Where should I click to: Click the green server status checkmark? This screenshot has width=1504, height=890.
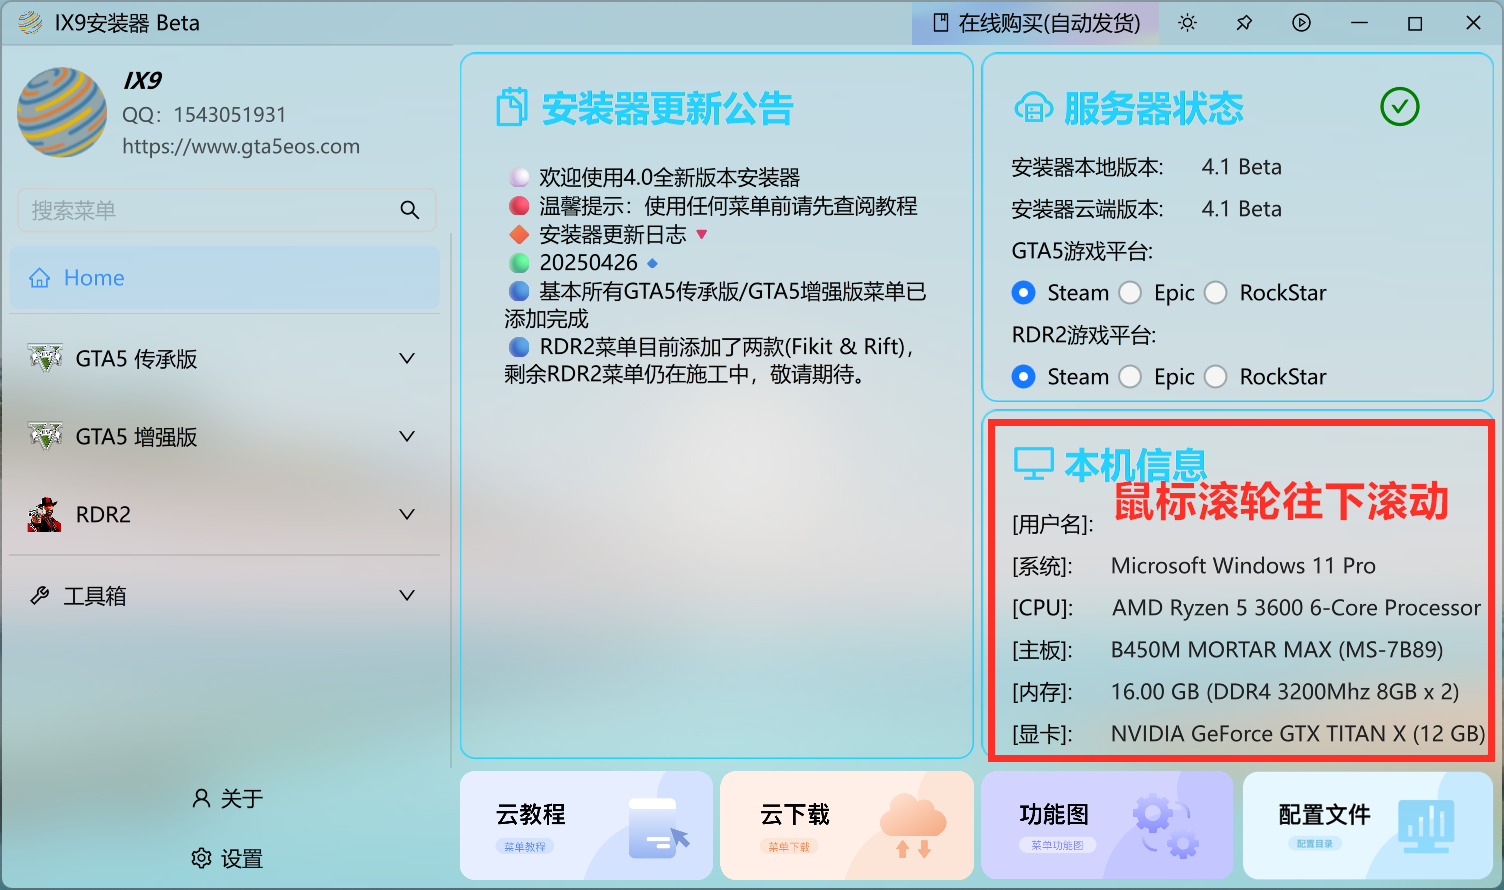(1400, 106)
